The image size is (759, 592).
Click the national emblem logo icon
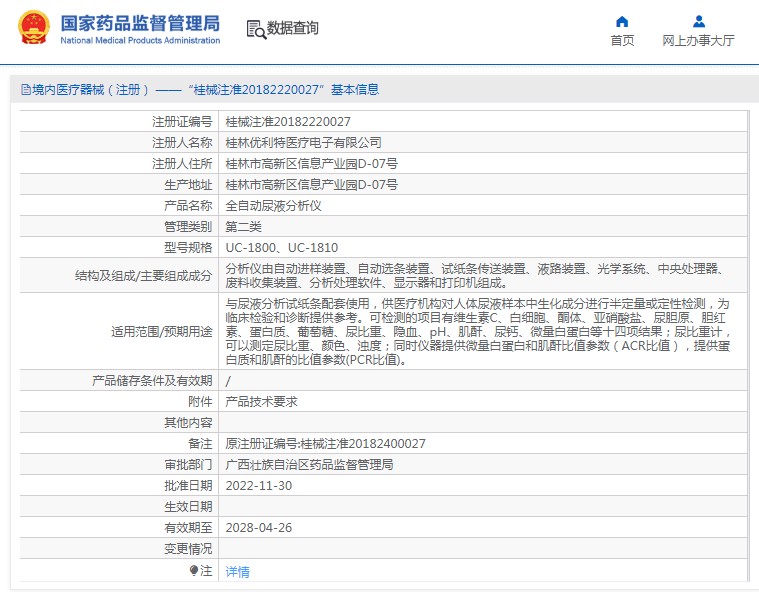pyautogui.click(x=34, y=28)
